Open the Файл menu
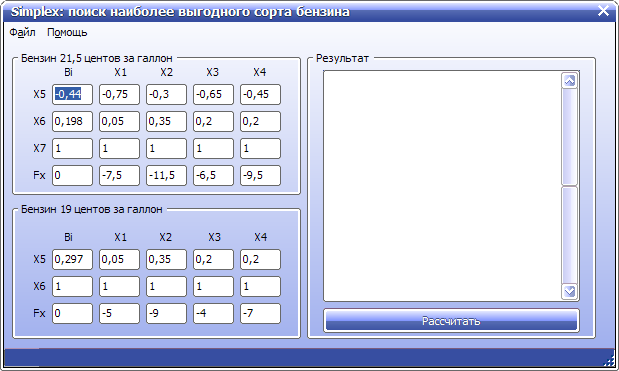The height and width of the screenshot is (371, 619). pyautogui.click(x=23, y=32)
